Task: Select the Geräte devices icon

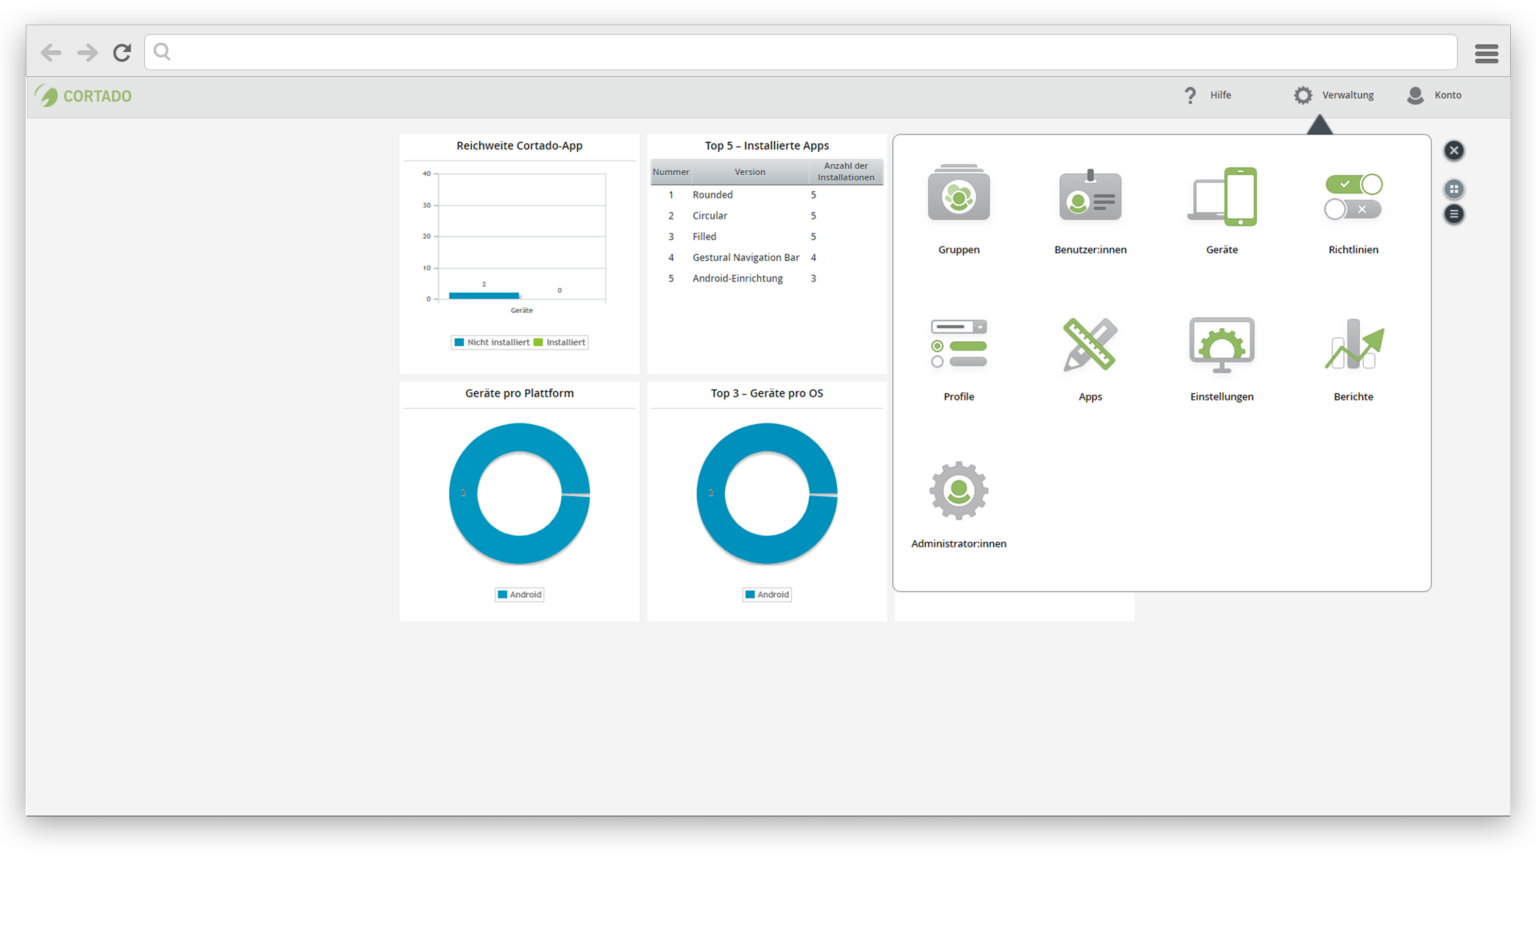Action: (x=1221, y=196)
